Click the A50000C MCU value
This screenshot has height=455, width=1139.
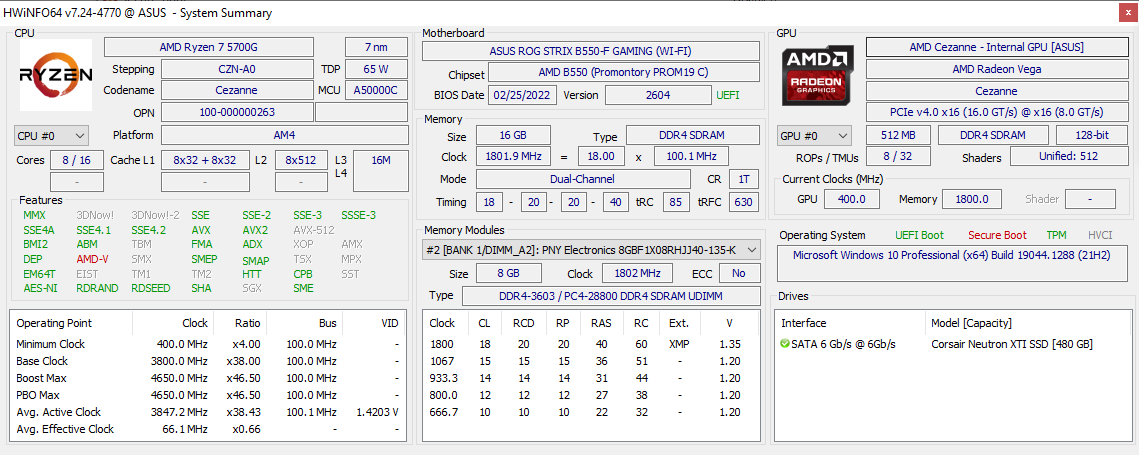click(376, 91)
